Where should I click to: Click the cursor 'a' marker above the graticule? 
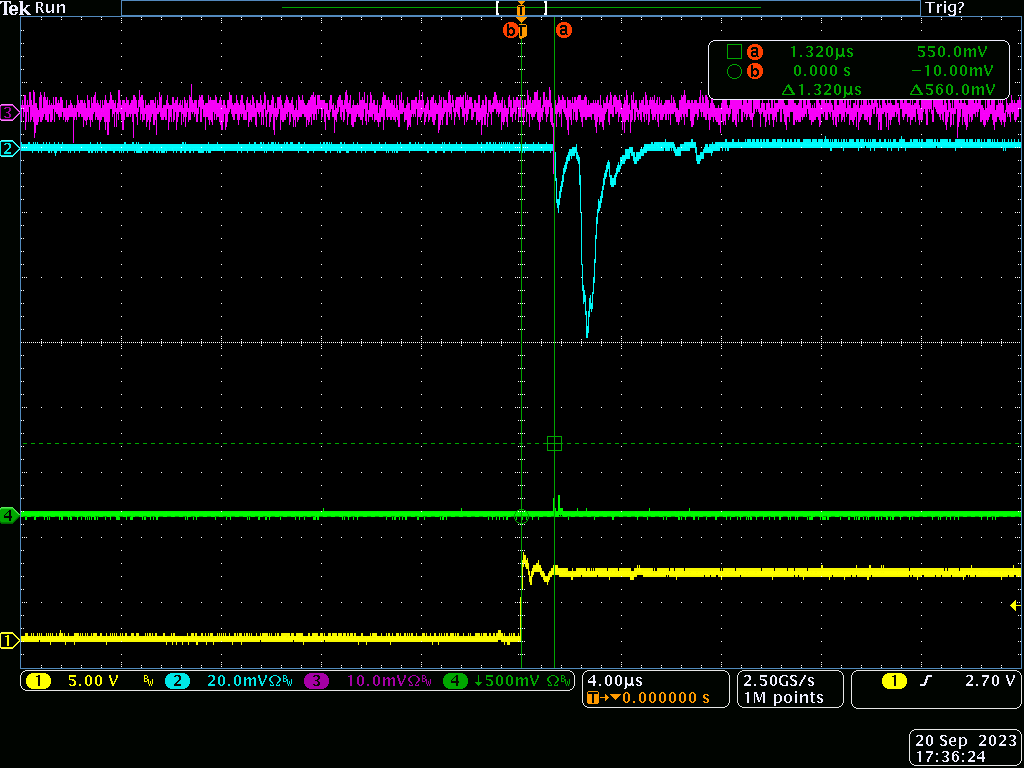pyautogui.click(x=564, y=30)
